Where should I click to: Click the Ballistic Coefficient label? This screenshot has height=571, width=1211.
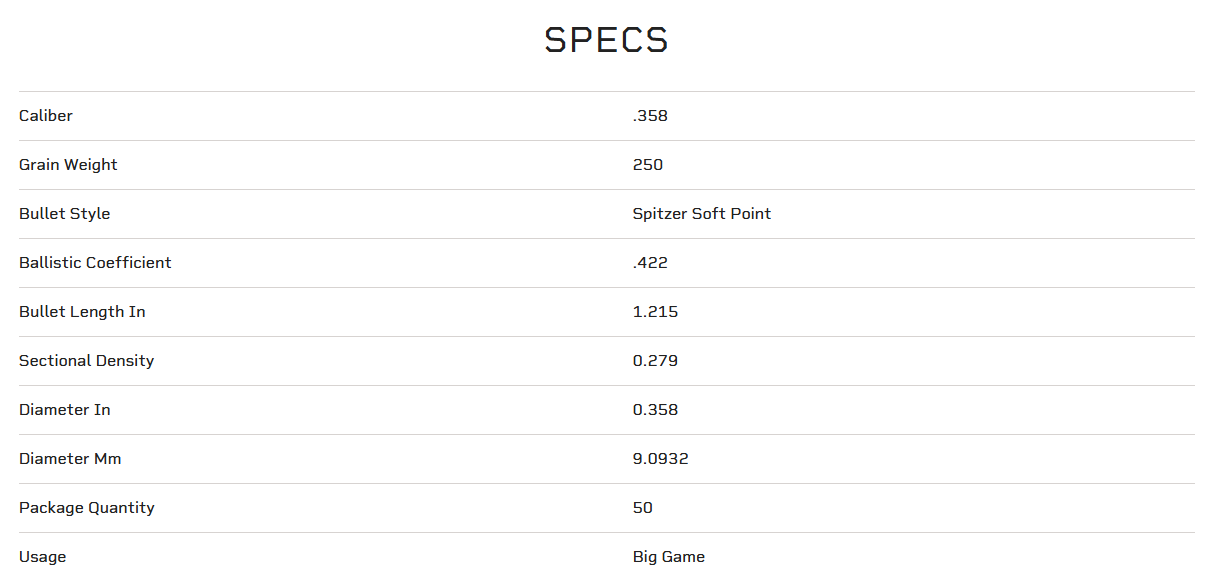95,263
